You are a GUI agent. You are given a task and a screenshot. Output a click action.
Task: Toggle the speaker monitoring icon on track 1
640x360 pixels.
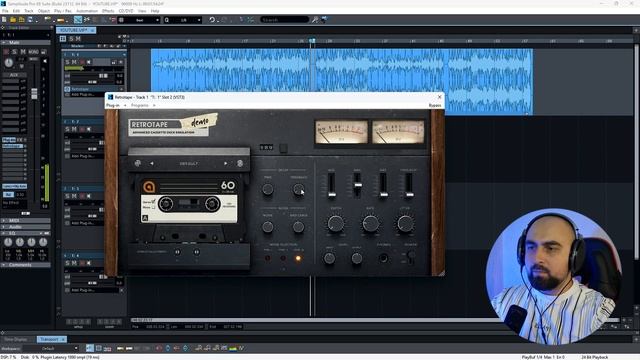point(89,62)
